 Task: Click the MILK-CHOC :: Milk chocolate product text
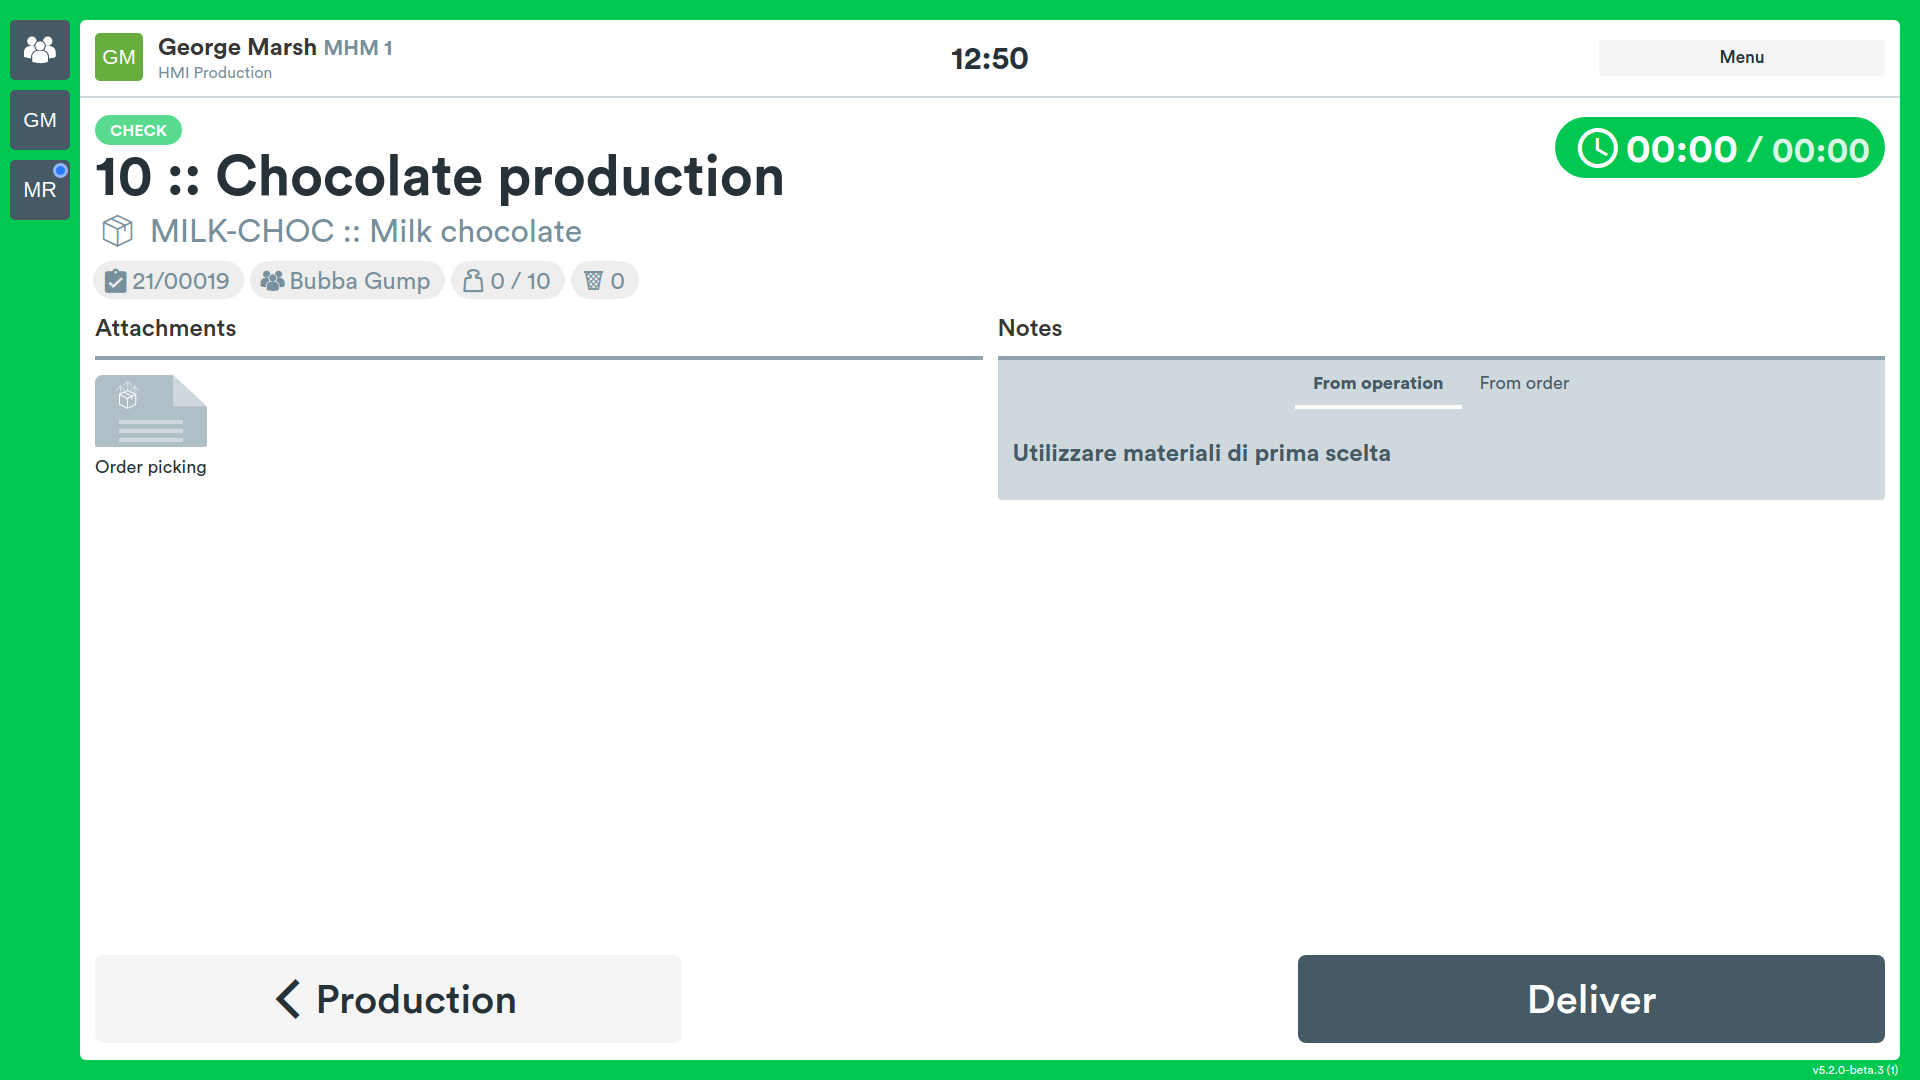click(366, 231)
